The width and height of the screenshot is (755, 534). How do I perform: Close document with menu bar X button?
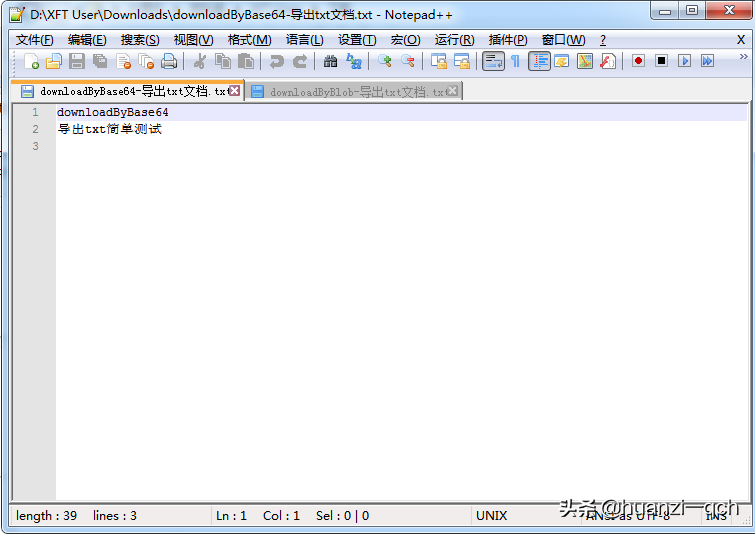pos(741,40)
